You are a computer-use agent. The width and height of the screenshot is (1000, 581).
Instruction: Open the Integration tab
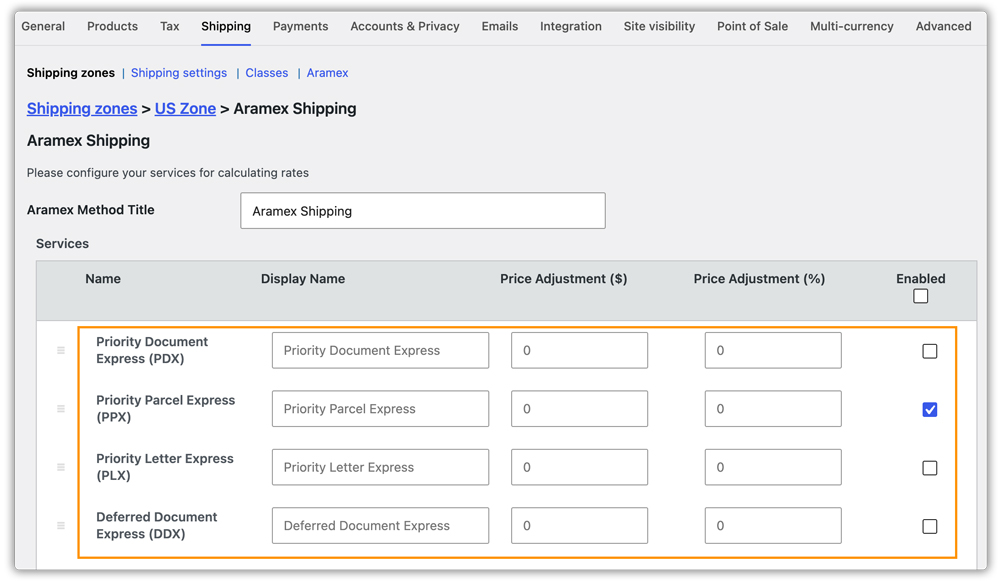(x=571, y=26)
